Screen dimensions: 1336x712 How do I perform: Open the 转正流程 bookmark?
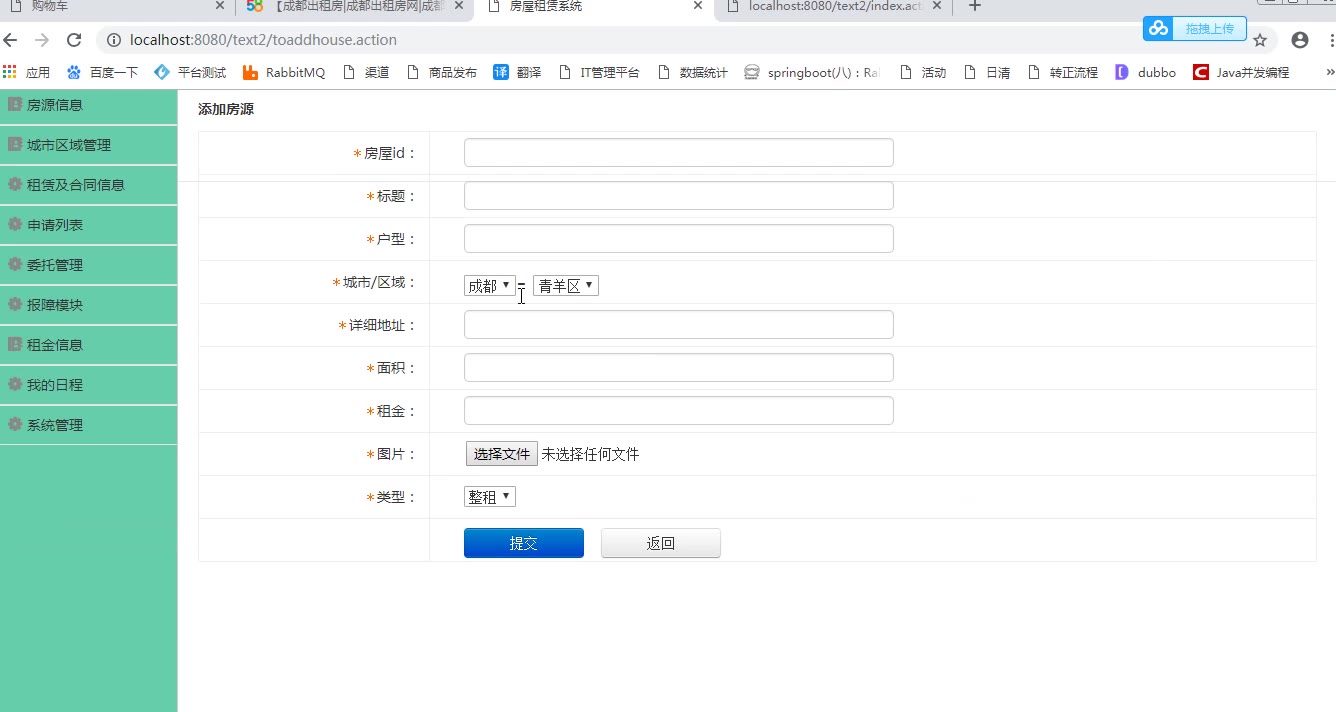1062,72
